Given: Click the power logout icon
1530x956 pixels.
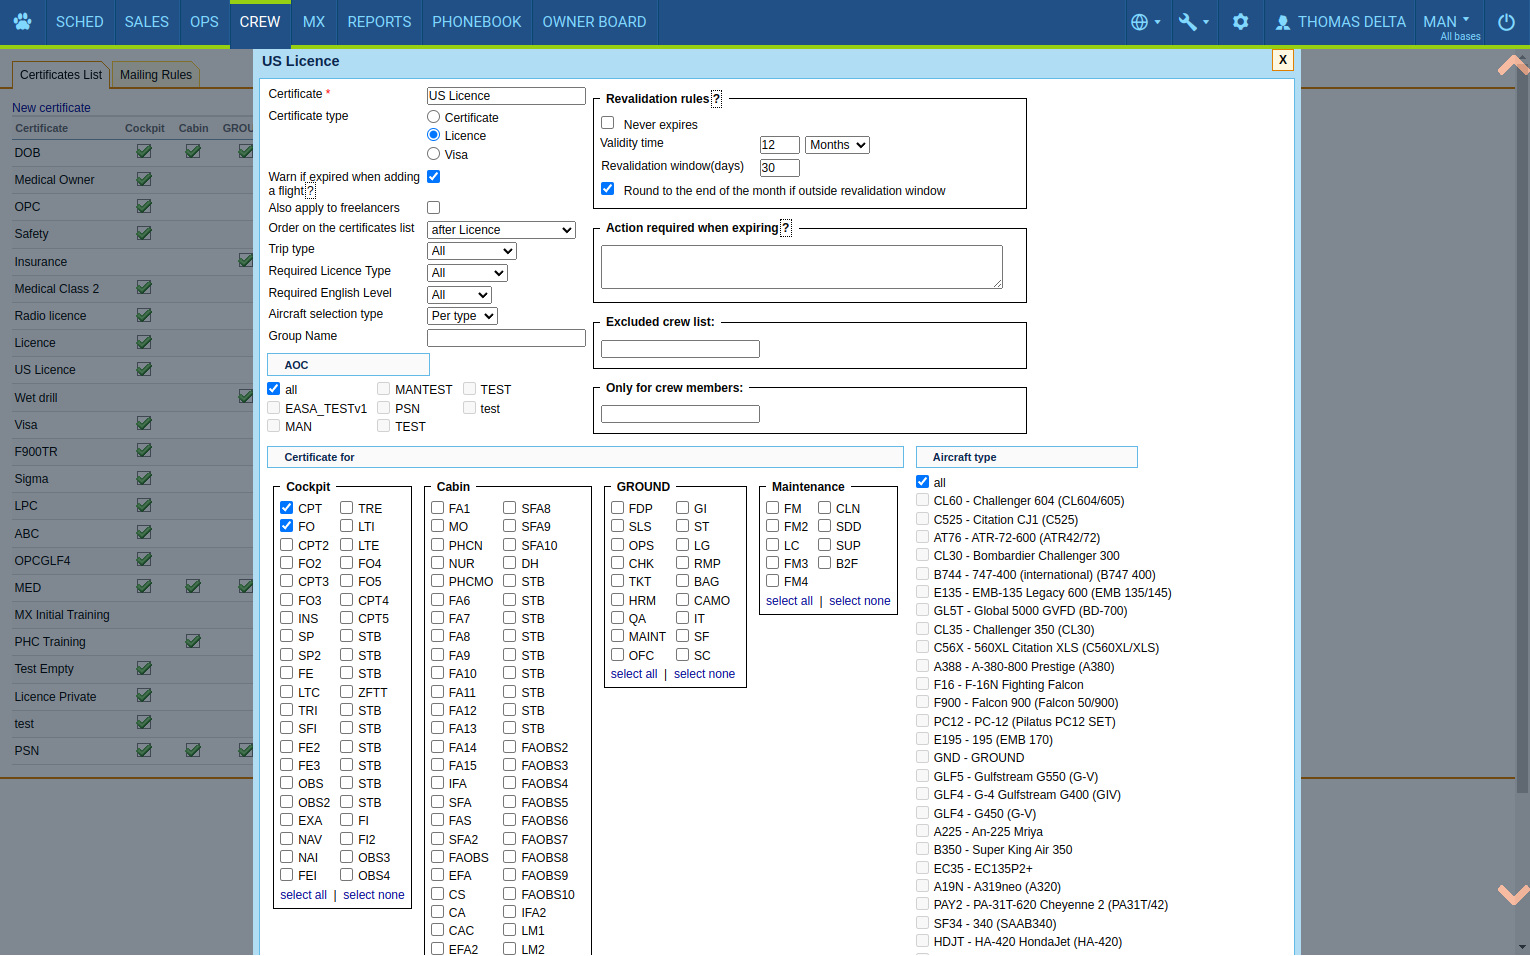Looking at the screenshot, I should click(x=1506, y=22).
